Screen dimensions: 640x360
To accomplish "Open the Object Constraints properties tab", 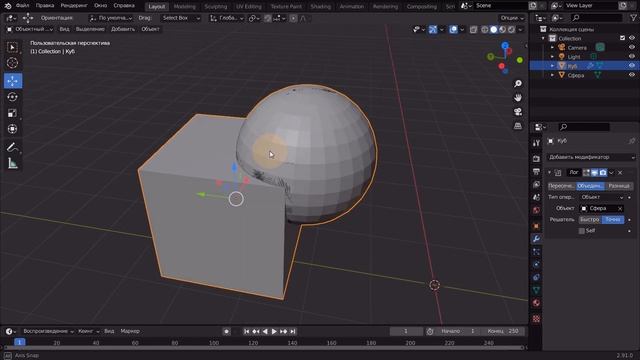I will coord(536,278).
